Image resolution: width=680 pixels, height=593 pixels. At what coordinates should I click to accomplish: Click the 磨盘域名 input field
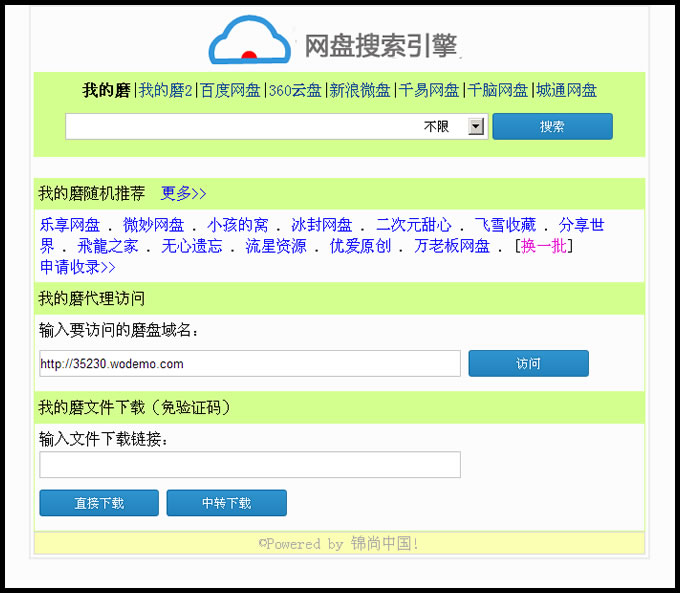click(249, 364)
